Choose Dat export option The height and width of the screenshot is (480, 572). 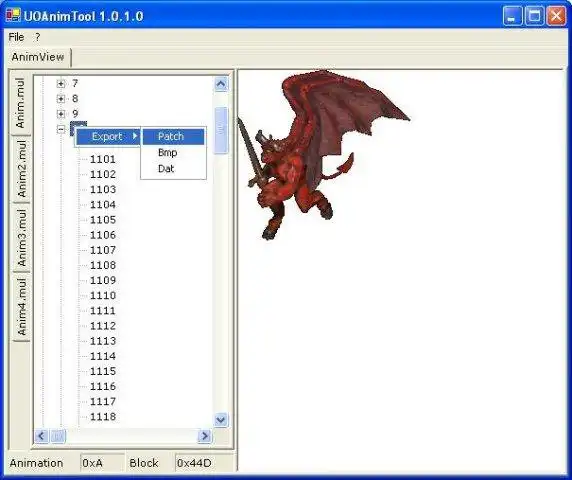pos(173,169)
